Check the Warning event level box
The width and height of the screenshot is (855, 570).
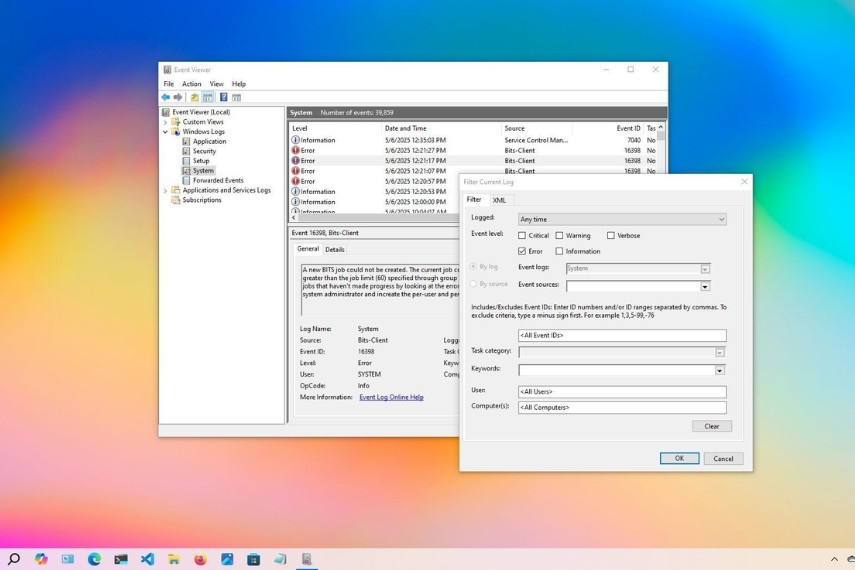click(559, 236)
